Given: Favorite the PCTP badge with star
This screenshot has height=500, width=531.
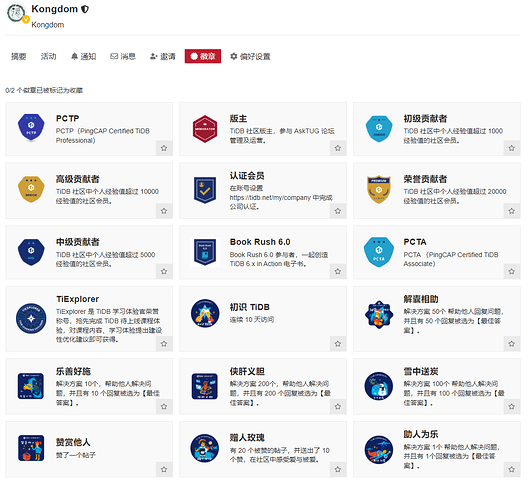Looking at the screenshot, I should click(164, 148).
